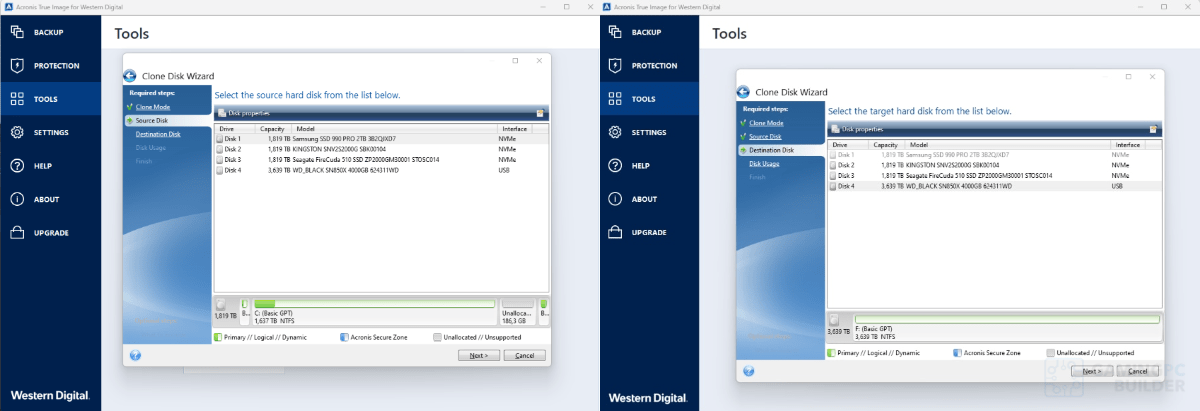
Task: Sort by Model column in target-disk list
Action: (1008, 145)
